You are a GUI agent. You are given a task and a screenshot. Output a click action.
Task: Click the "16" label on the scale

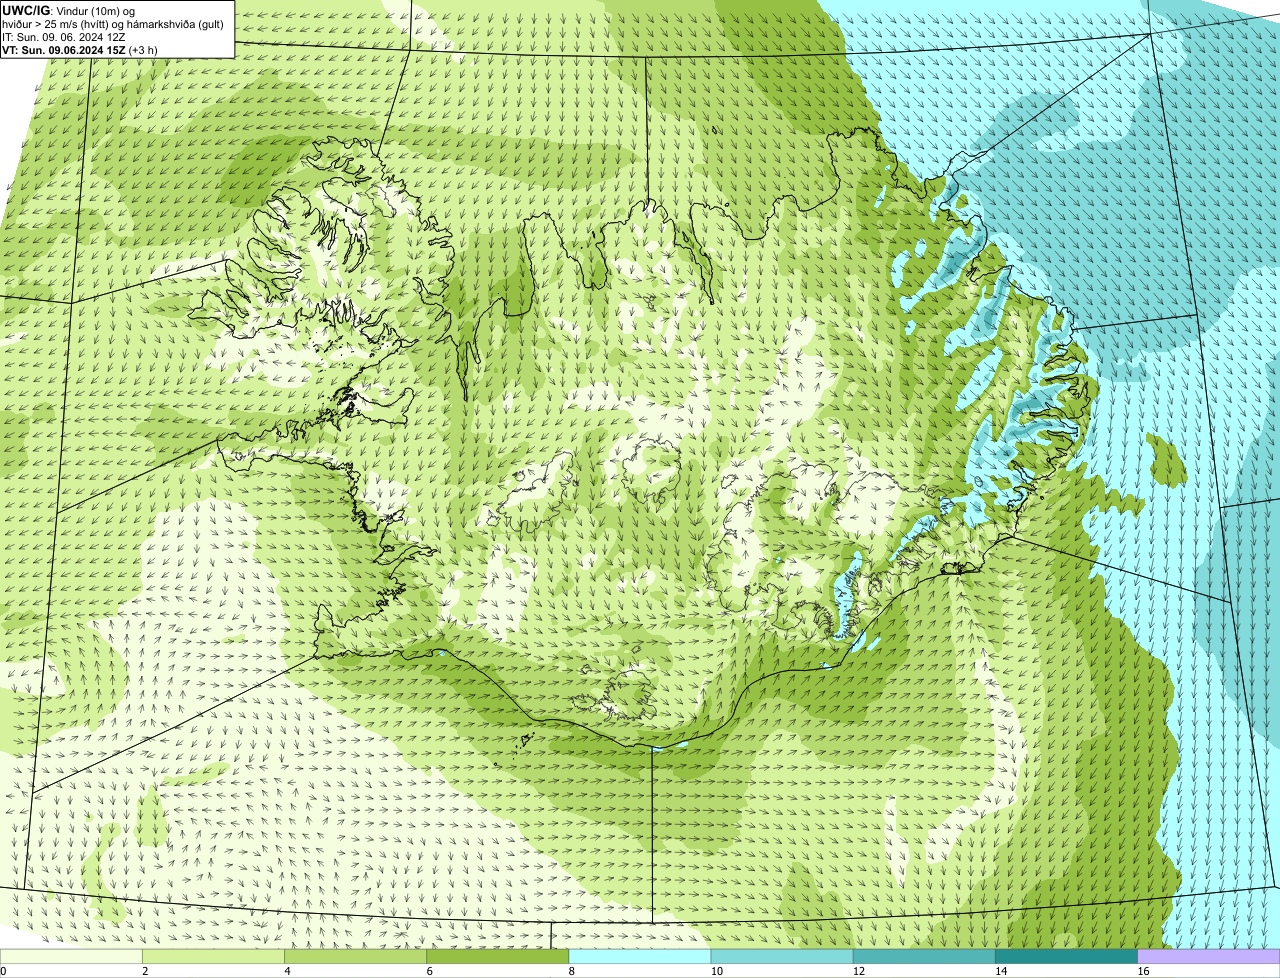tap(1144, 971)
